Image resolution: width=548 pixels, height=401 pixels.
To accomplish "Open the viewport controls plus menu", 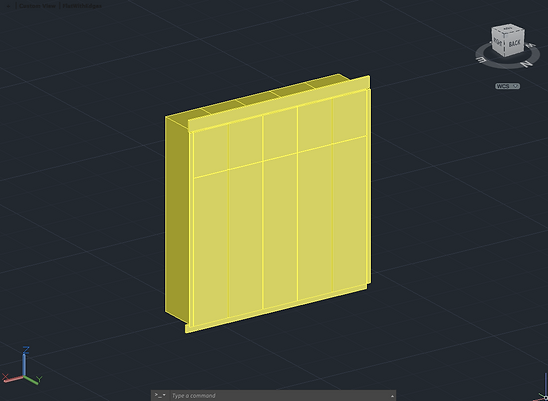I will pyautogui.click(x=8, y=6).
